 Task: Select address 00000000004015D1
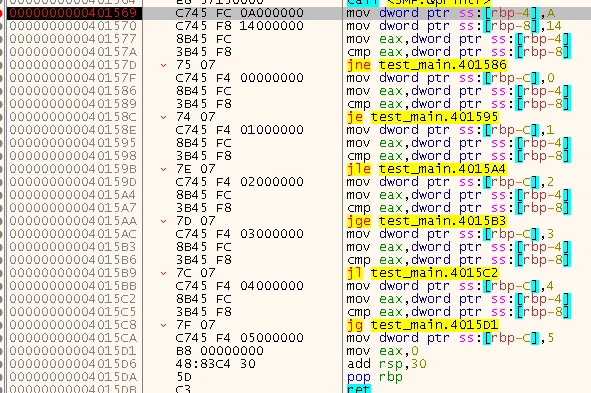coord(73,351)
